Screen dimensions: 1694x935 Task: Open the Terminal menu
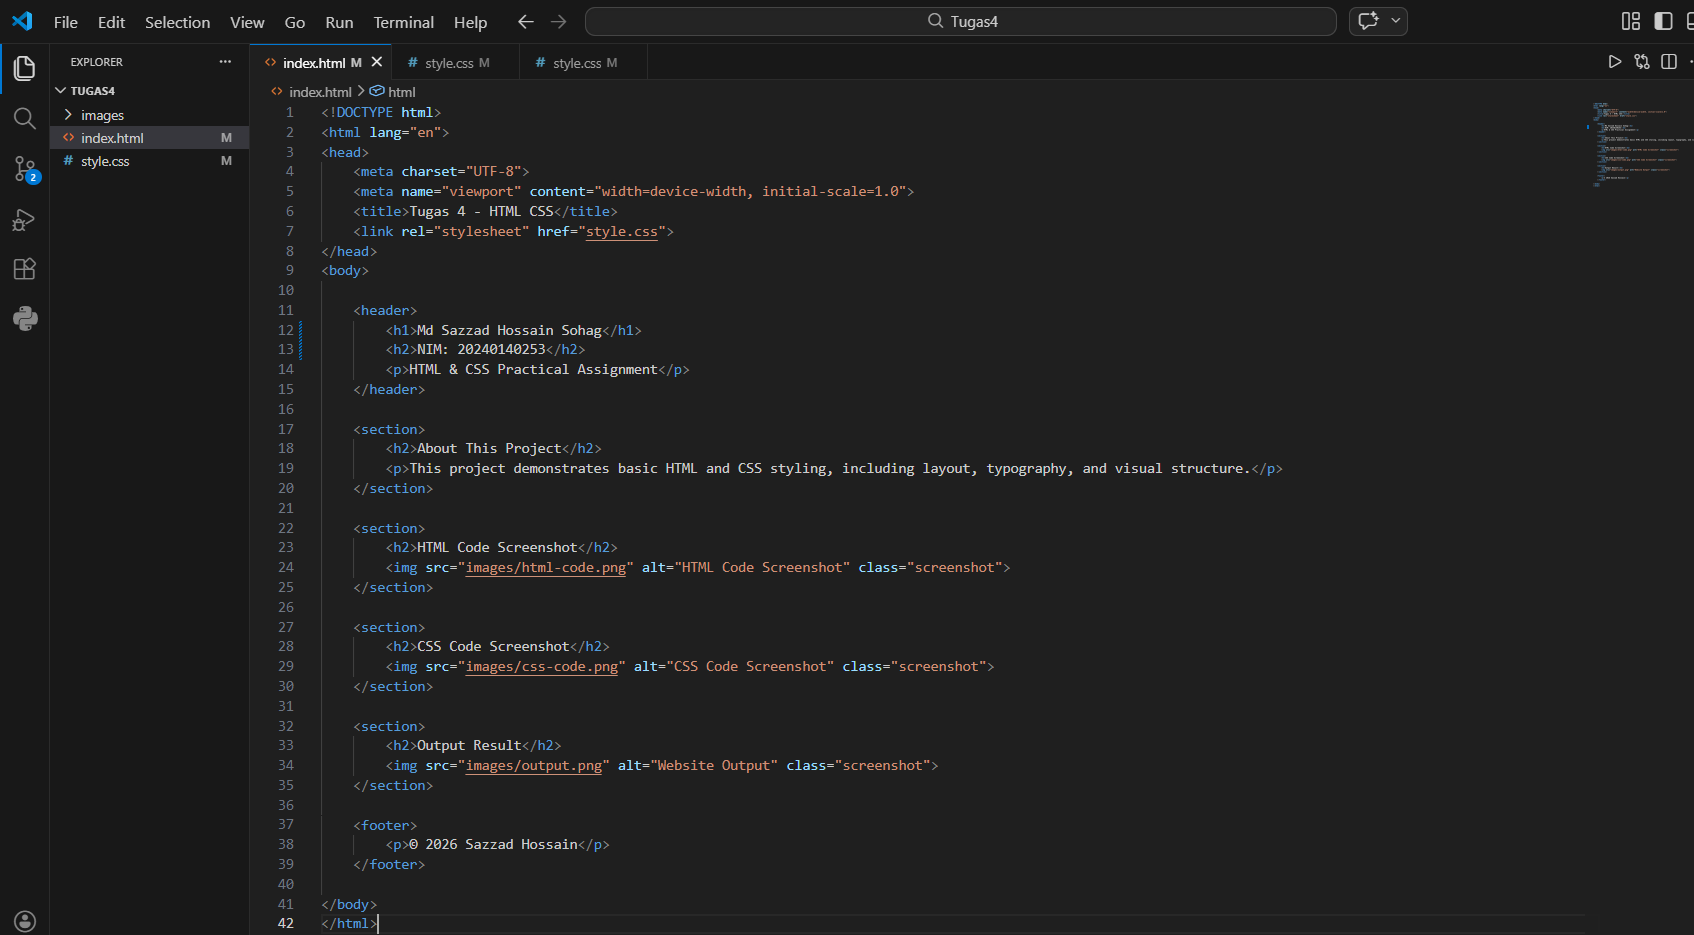pos(403,21)
